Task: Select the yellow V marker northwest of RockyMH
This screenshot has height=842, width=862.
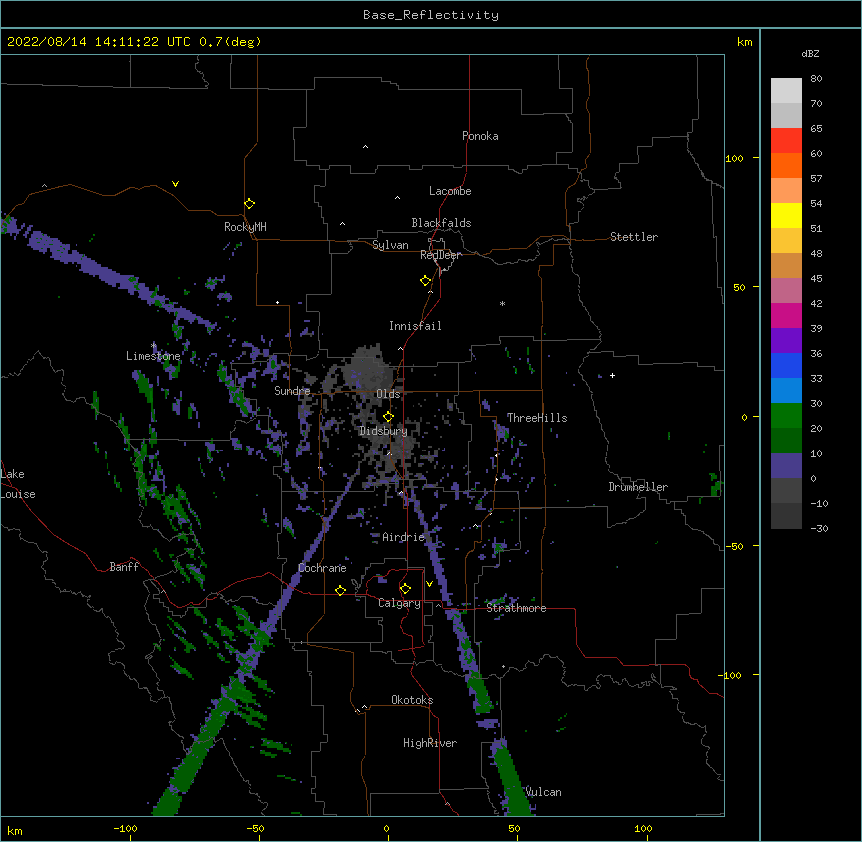Action: point(175,184)
